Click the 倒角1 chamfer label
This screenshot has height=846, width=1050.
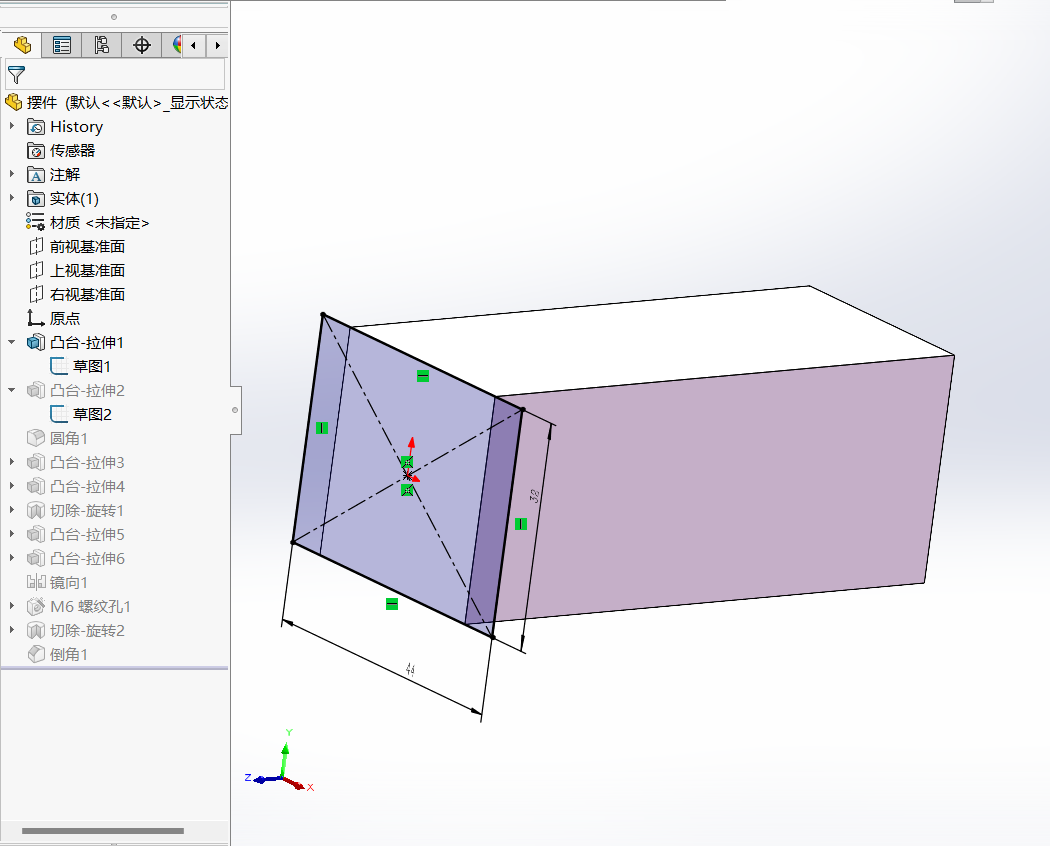[x=69, y=654]
